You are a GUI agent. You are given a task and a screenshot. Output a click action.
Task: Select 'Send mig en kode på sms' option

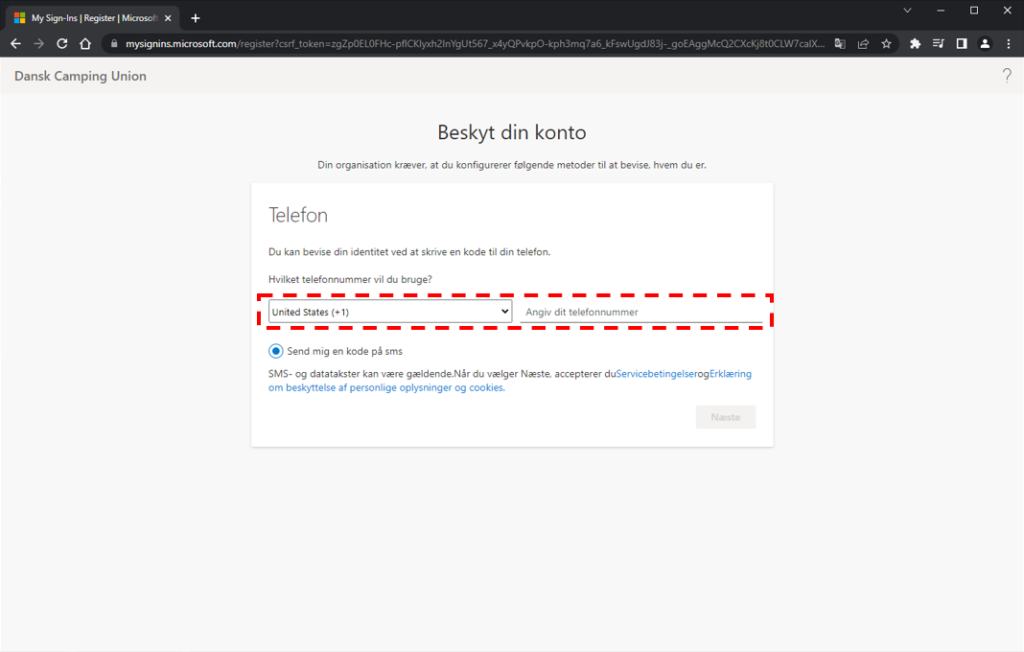(x=276, y=351)
